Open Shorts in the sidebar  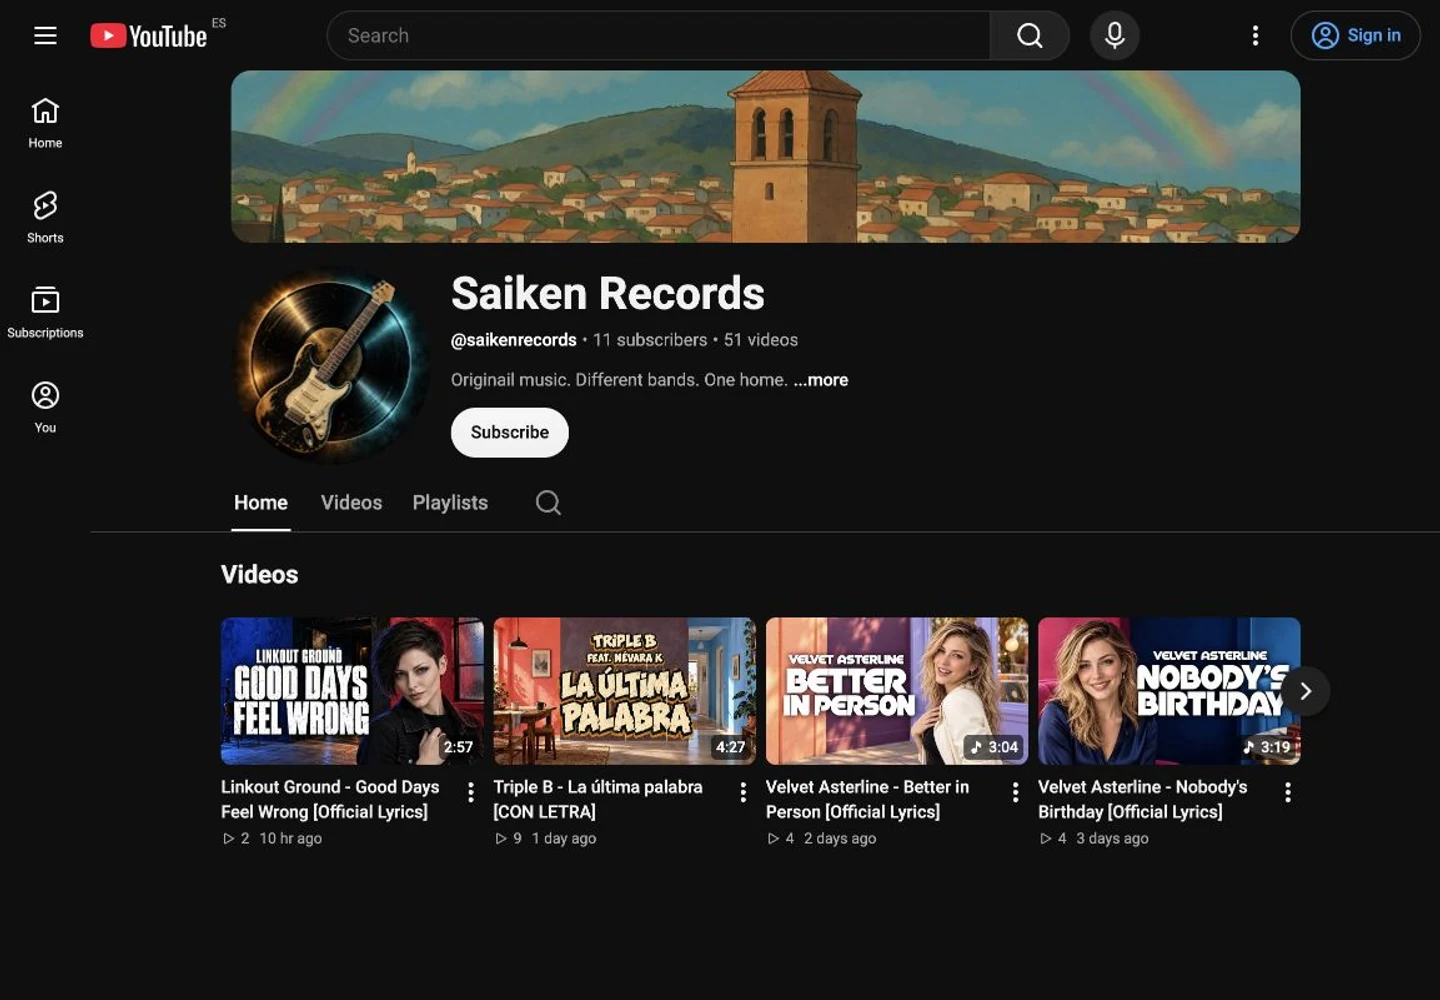(45, 218)
